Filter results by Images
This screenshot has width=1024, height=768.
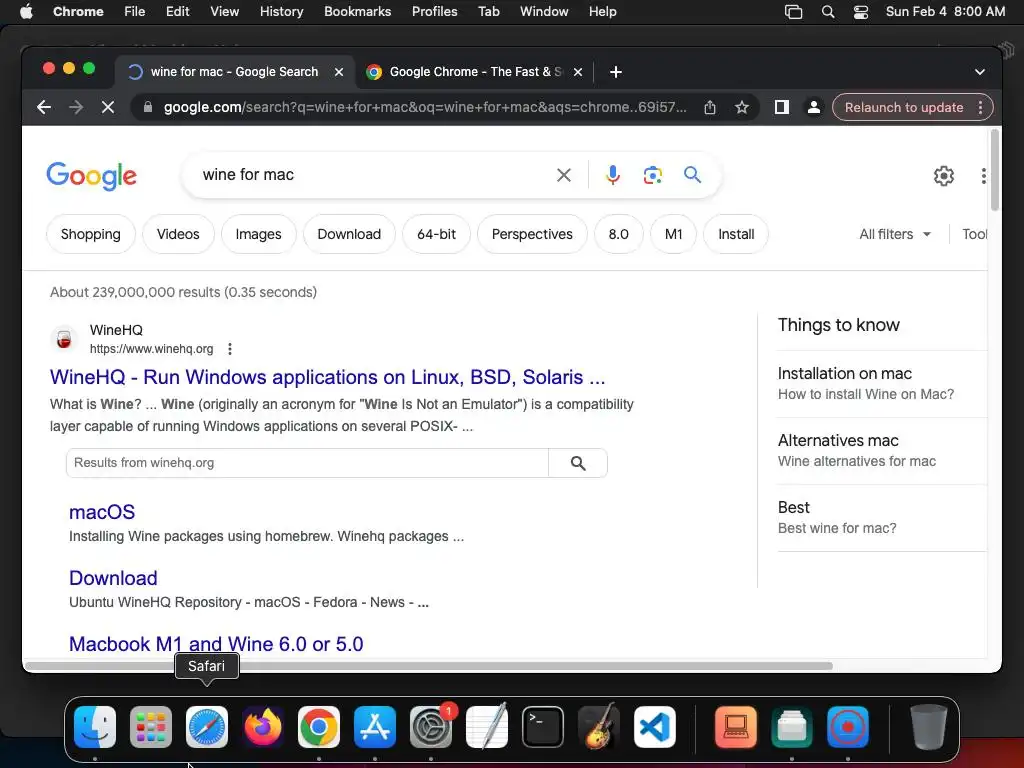point(259,234)
